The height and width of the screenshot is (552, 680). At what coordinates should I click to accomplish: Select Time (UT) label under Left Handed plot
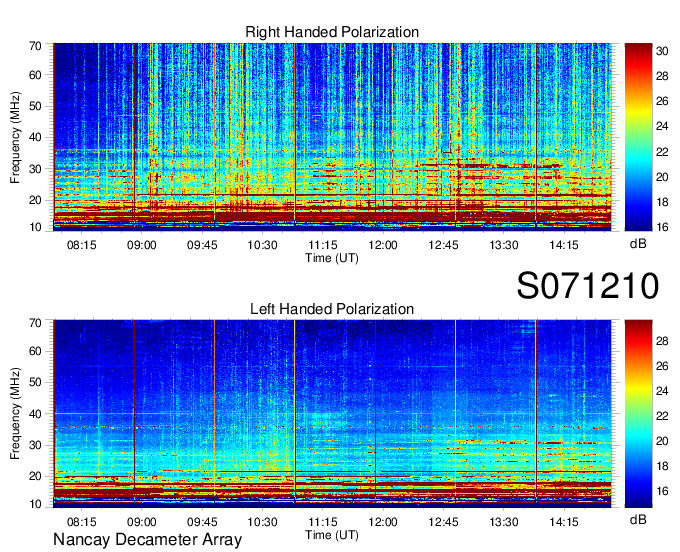[x=332, y=535]
